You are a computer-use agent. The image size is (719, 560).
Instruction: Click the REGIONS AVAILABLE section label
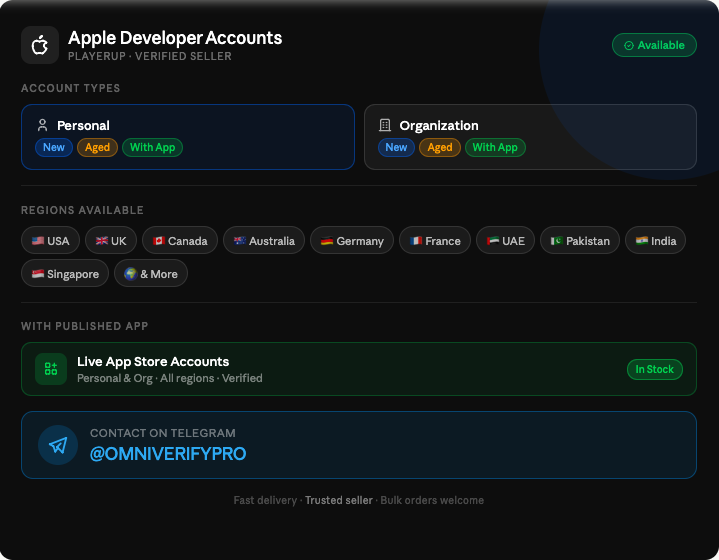[x=83, y=210]
